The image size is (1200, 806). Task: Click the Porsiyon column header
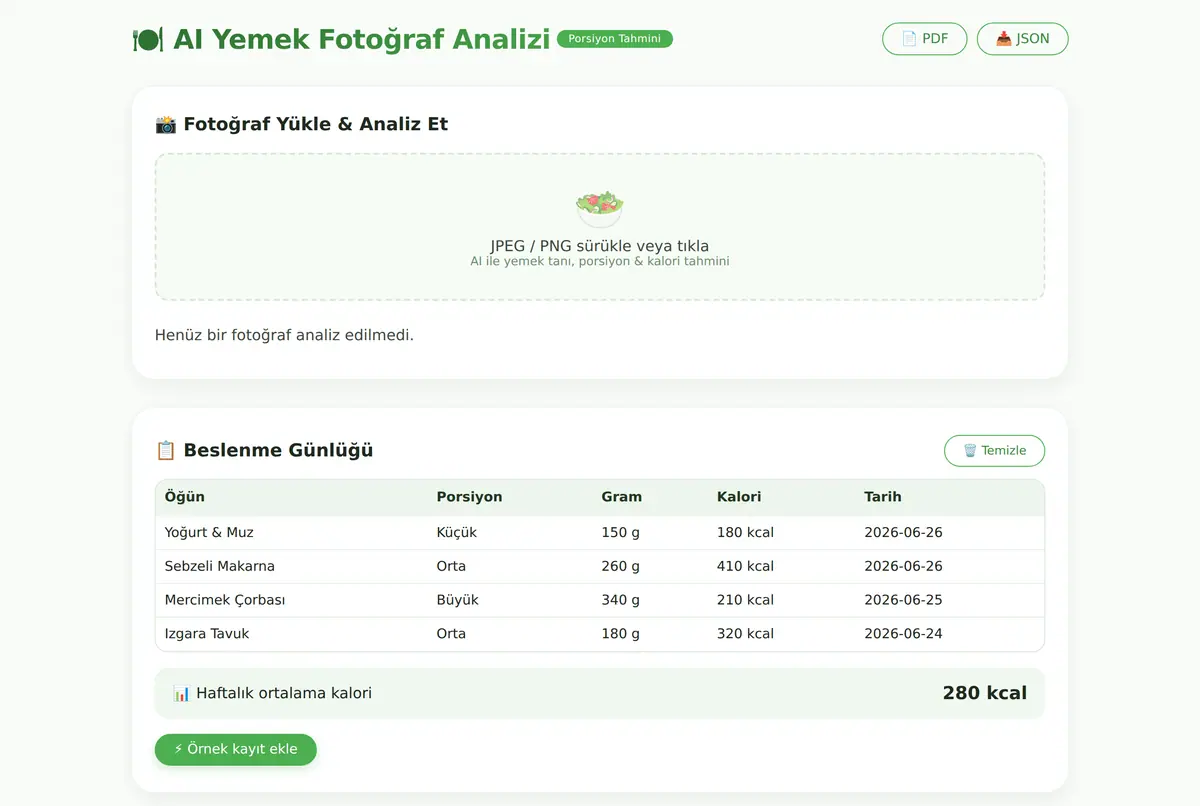point(470,497)
